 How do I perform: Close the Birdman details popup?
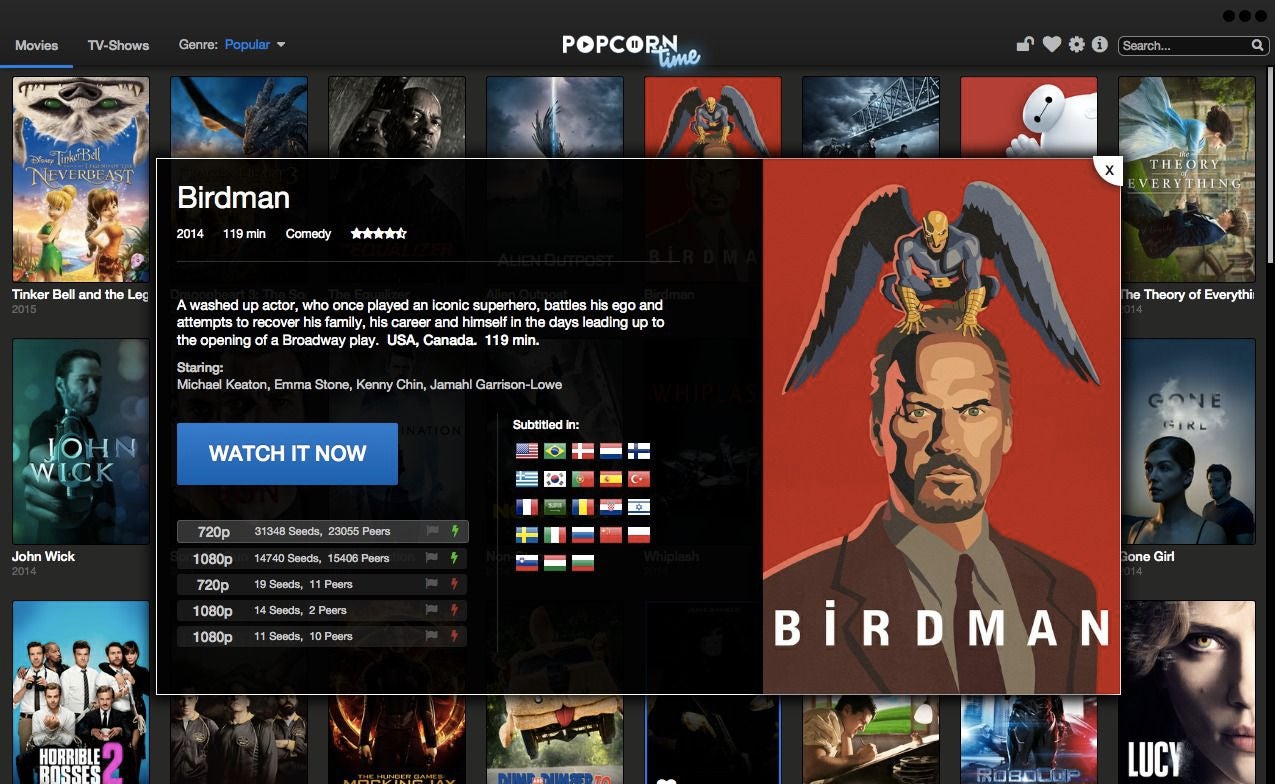coord(1108,170)
